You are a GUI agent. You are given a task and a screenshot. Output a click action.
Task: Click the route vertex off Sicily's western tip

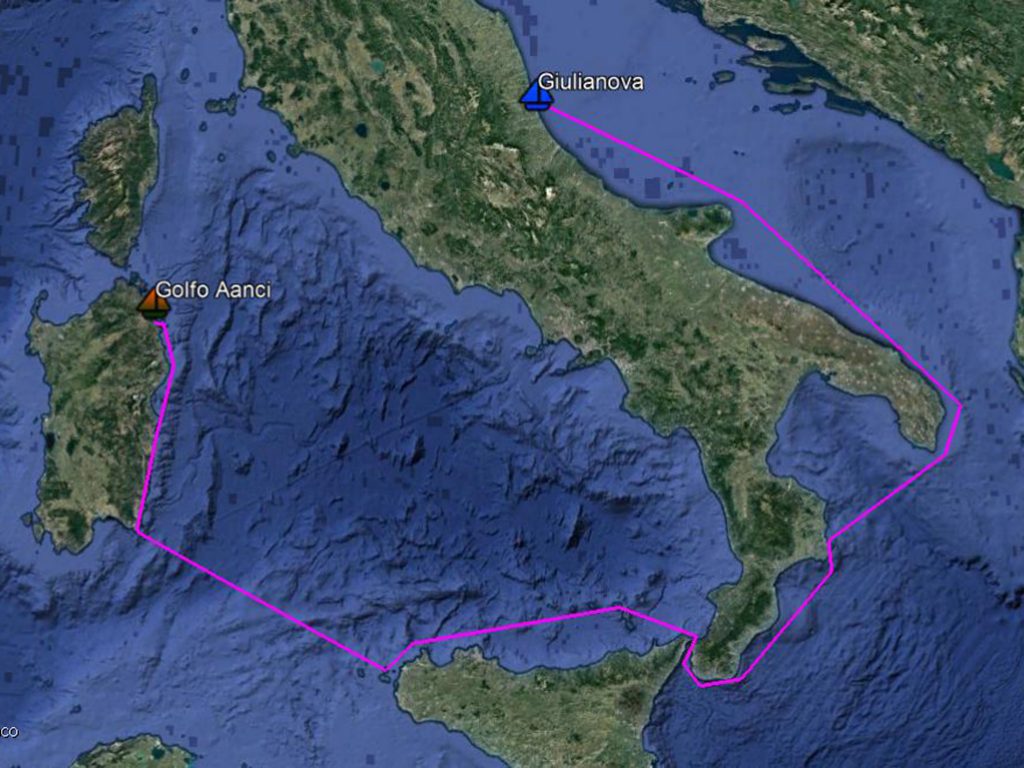[385, 669]
